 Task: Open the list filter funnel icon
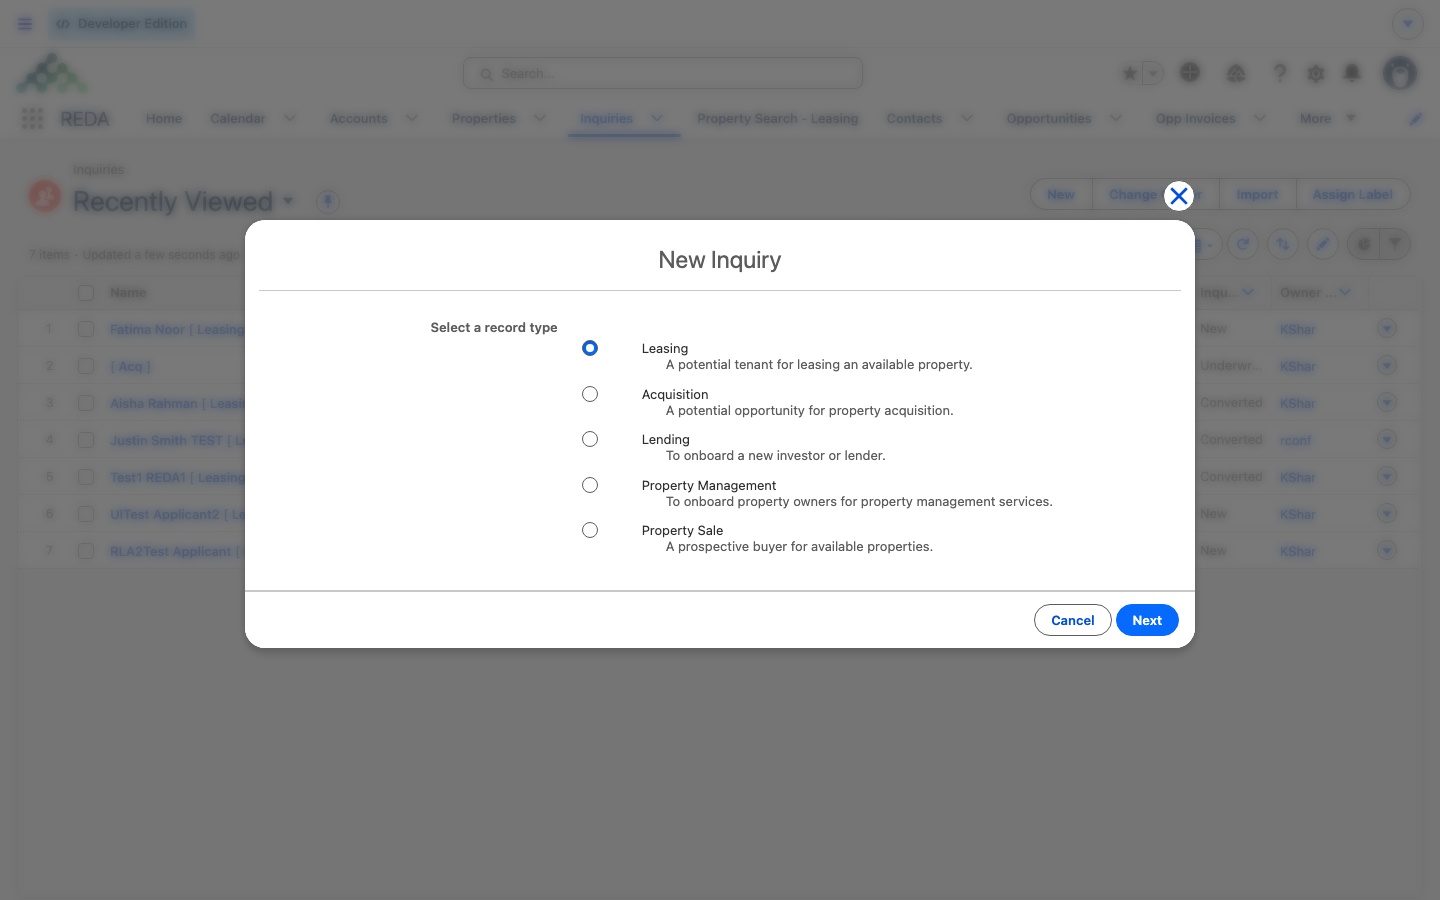[x=1395, y=244]
